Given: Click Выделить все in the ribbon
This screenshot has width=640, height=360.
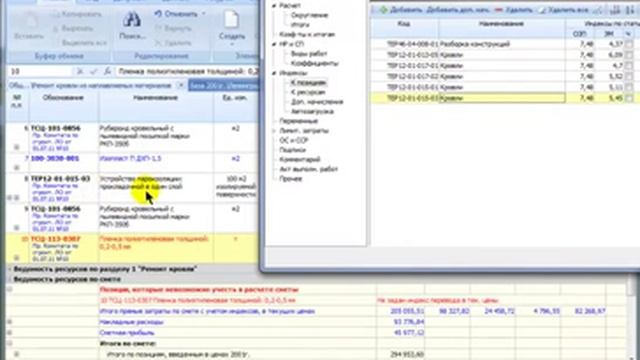Looking at the screenshot, I should (x=80, y=42).
